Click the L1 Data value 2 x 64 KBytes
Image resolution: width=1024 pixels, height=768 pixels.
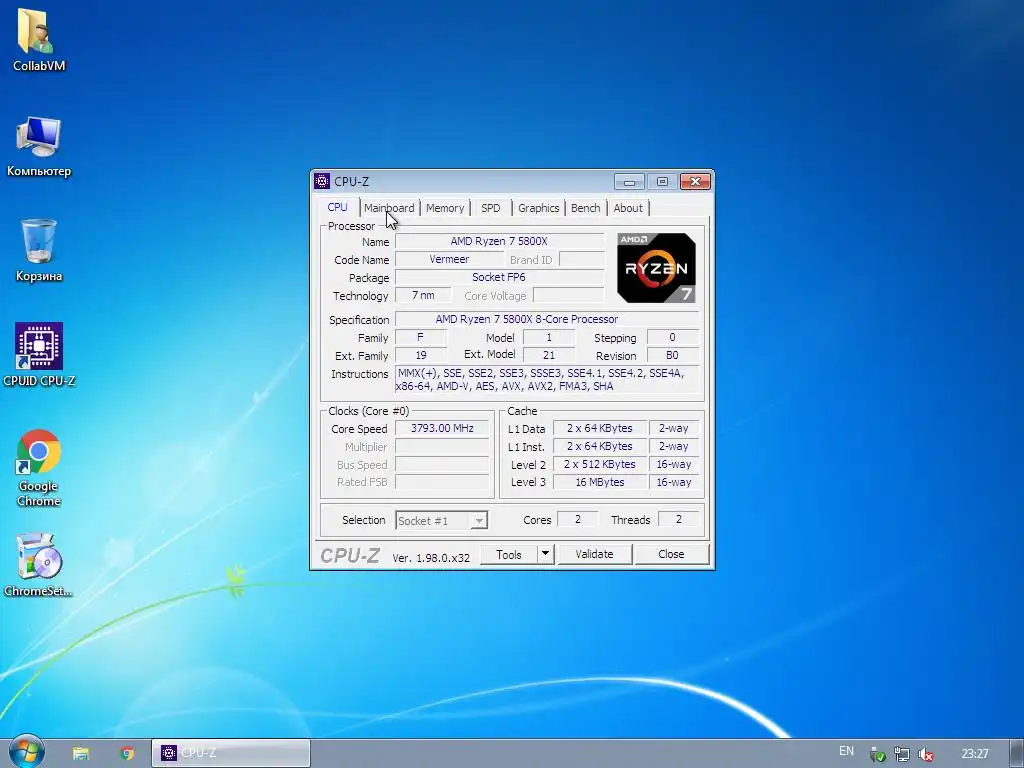pos(600,428)
